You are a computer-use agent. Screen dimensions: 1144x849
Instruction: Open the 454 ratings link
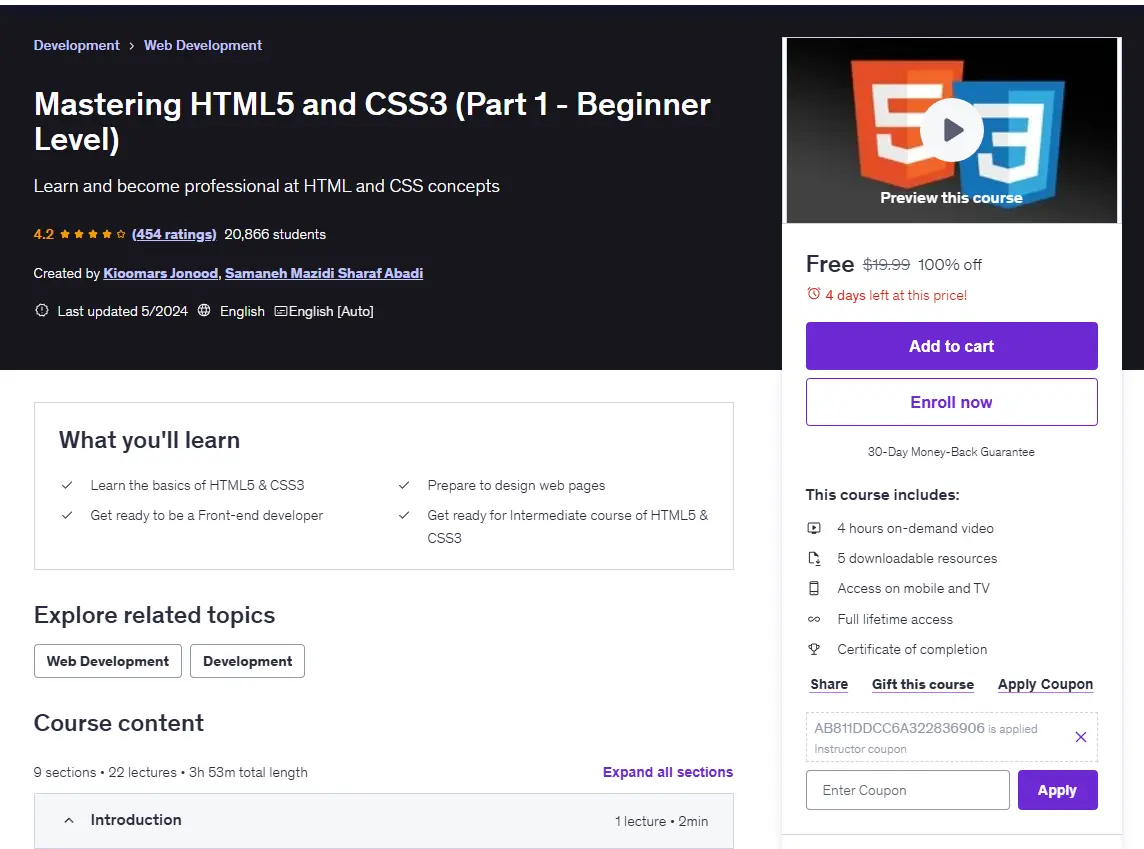(x=174, y=234)
